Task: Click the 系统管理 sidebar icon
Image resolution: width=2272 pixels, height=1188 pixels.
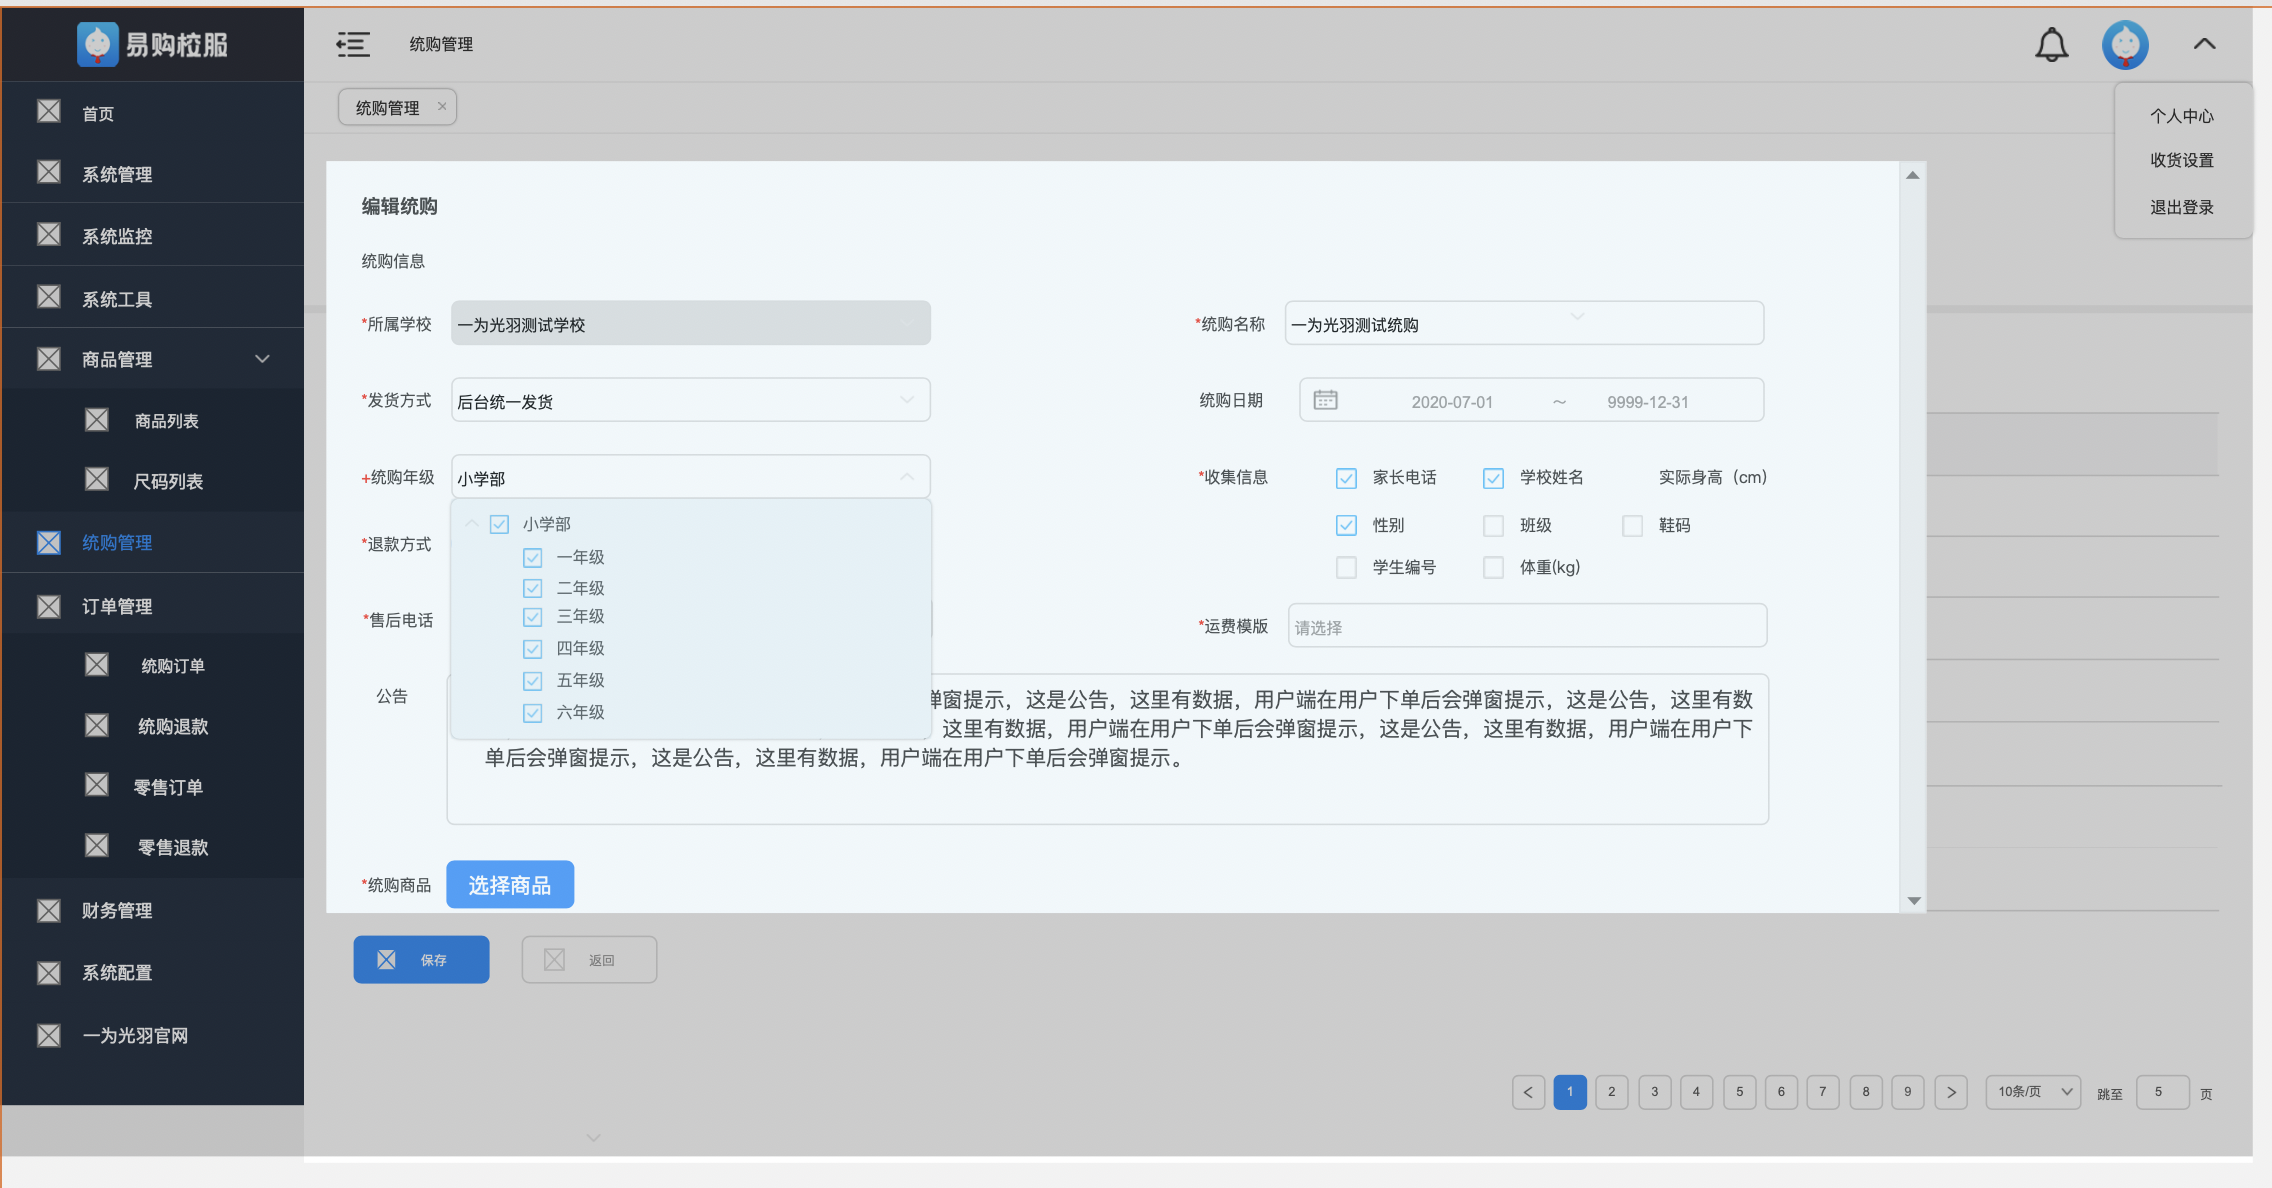Action: [49, 172]
